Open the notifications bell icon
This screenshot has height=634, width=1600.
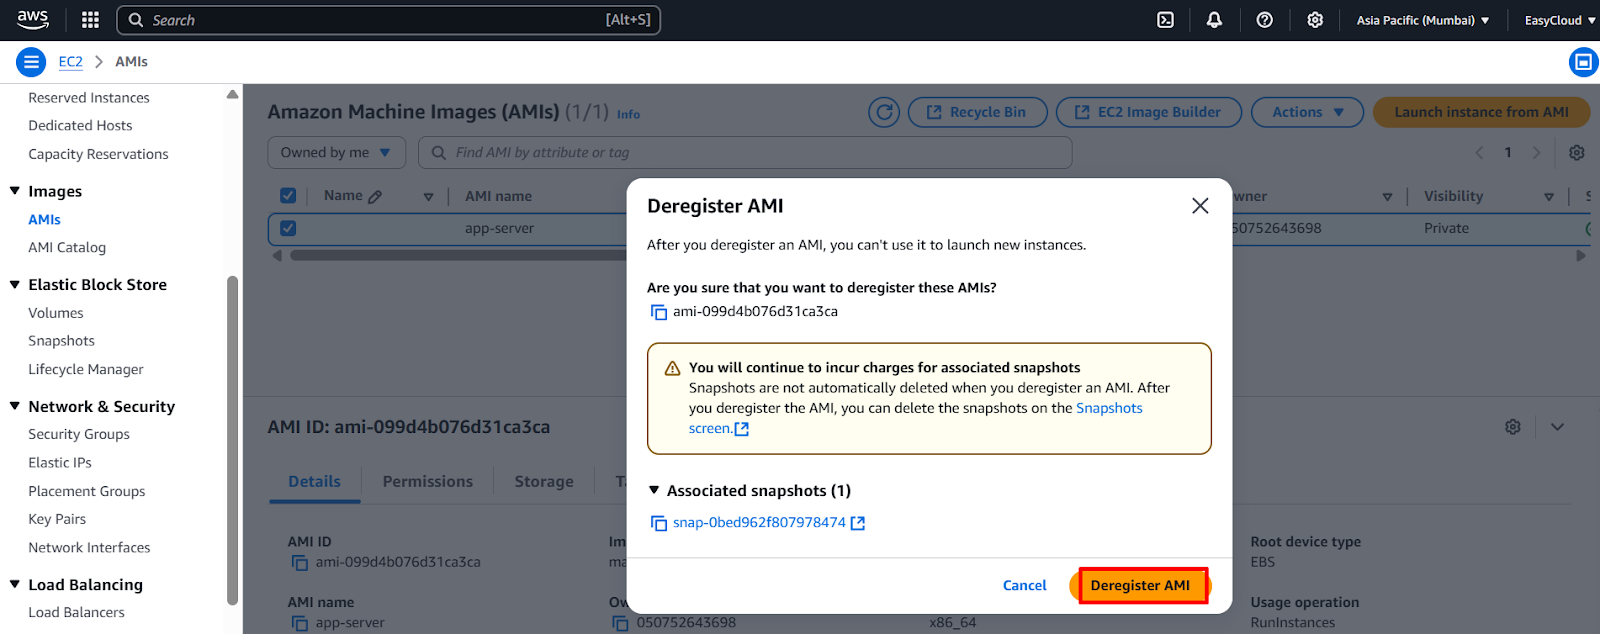pos(1214,20)
